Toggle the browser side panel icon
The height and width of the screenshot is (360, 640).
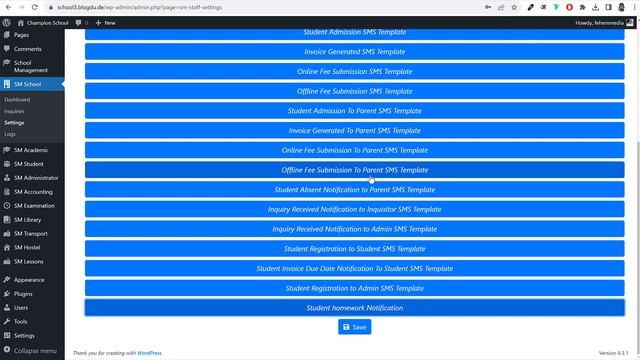click(x=608, y=7)
